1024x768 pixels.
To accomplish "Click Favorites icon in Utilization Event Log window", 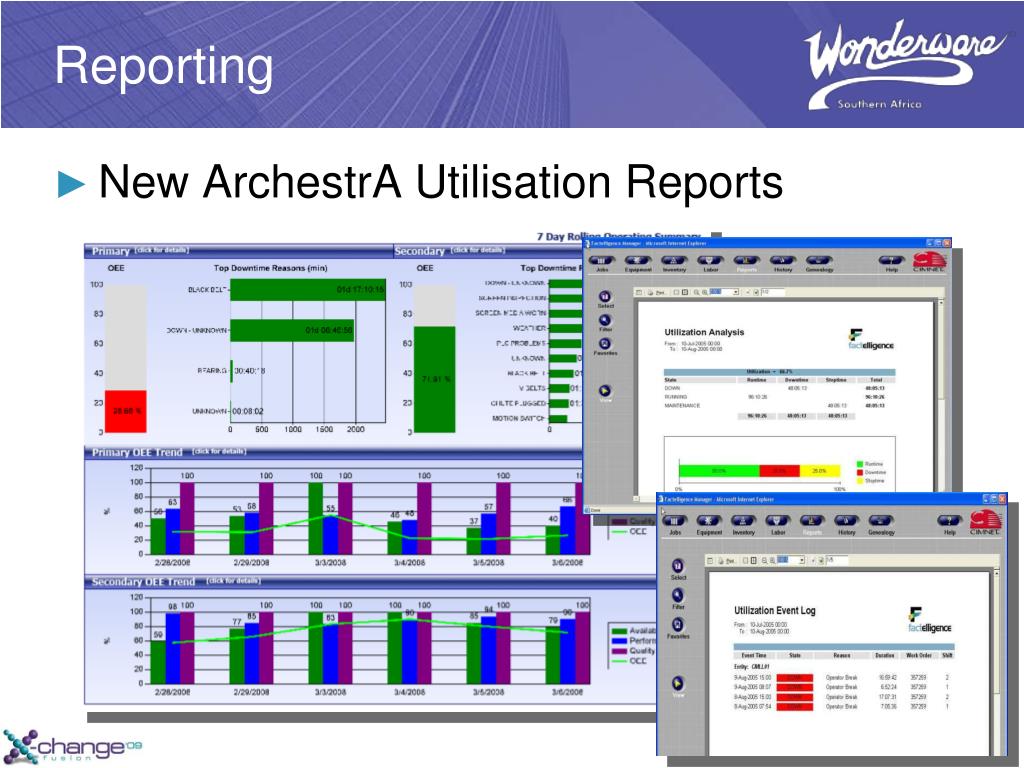I will pos(678,624).
